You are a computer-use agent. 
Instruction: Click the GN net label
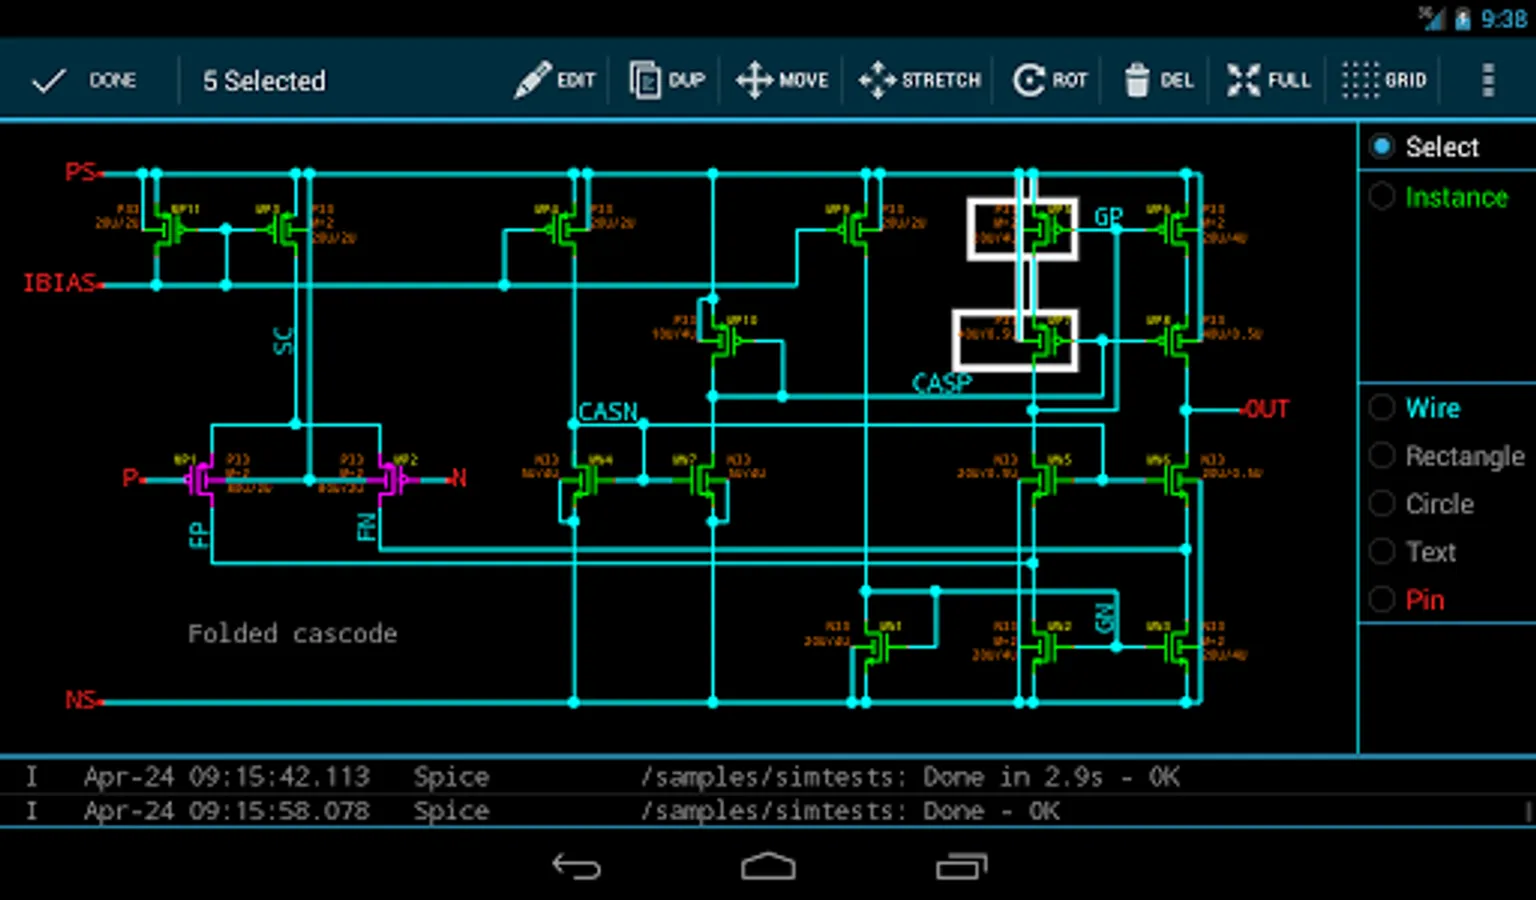pyautogui.click(x=1105, y=619)
